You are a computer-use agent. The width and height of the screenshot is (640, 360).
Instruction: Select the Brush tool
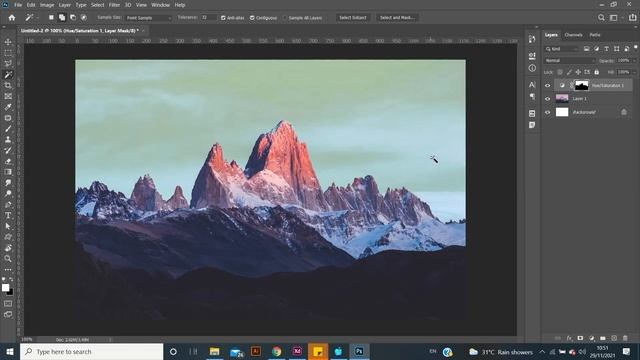[x=8, y=129]
